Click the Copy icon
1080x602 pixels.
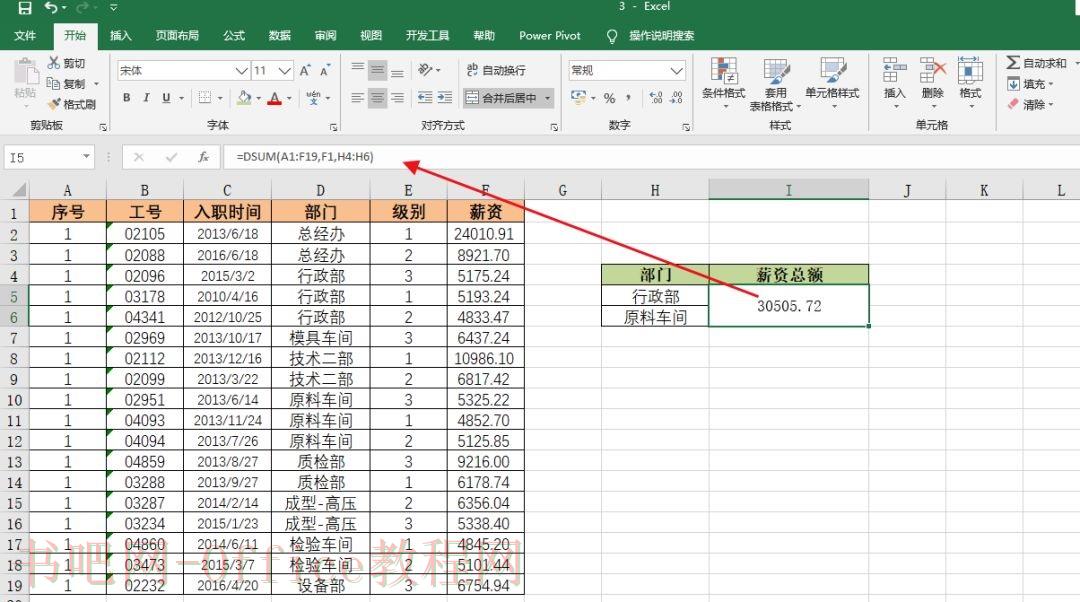[x=54, y=83]
